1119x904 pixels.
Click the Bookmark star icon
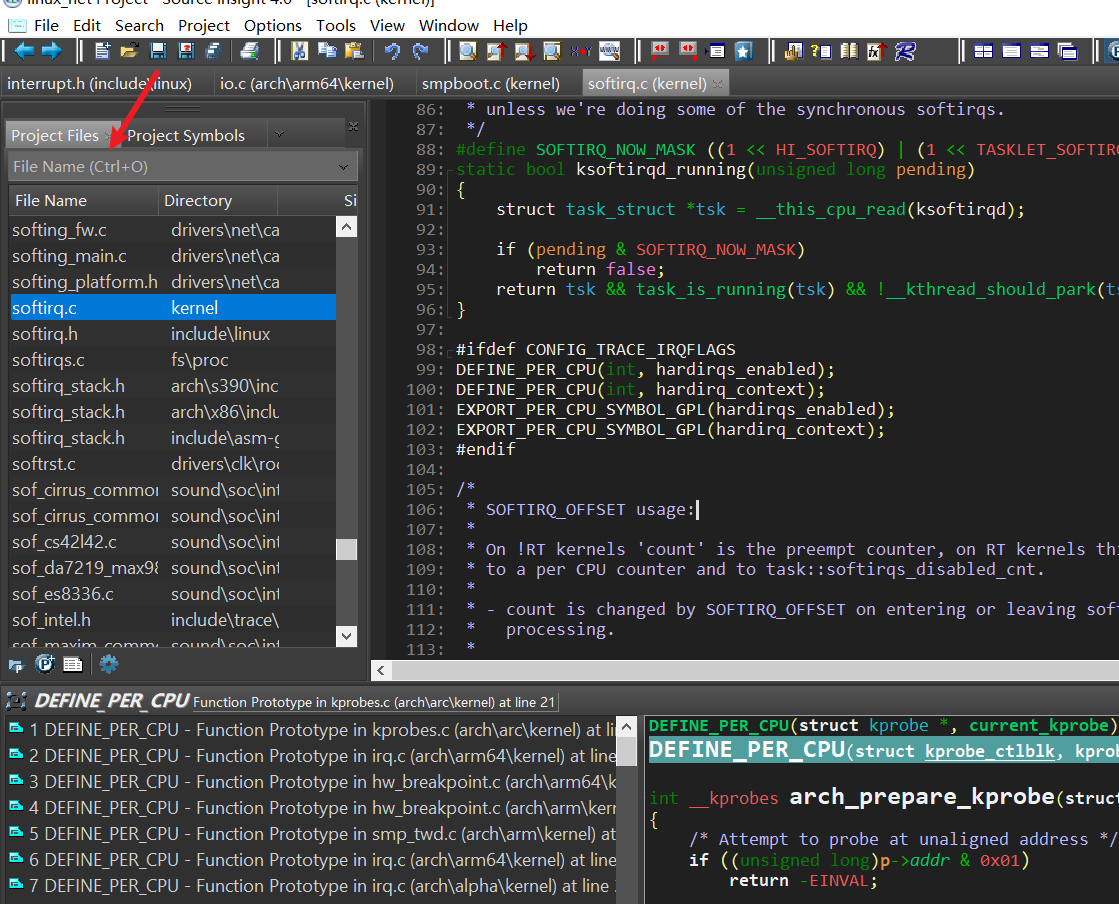(743, 51)
